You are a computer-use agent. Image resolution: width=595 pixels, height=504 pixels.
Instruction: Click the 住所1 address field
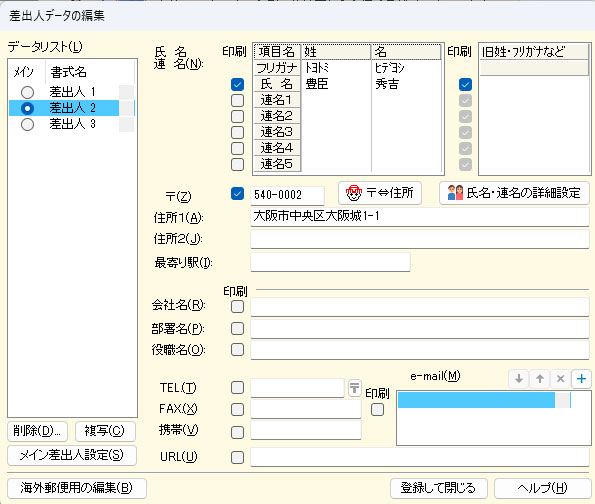point(420,217)
